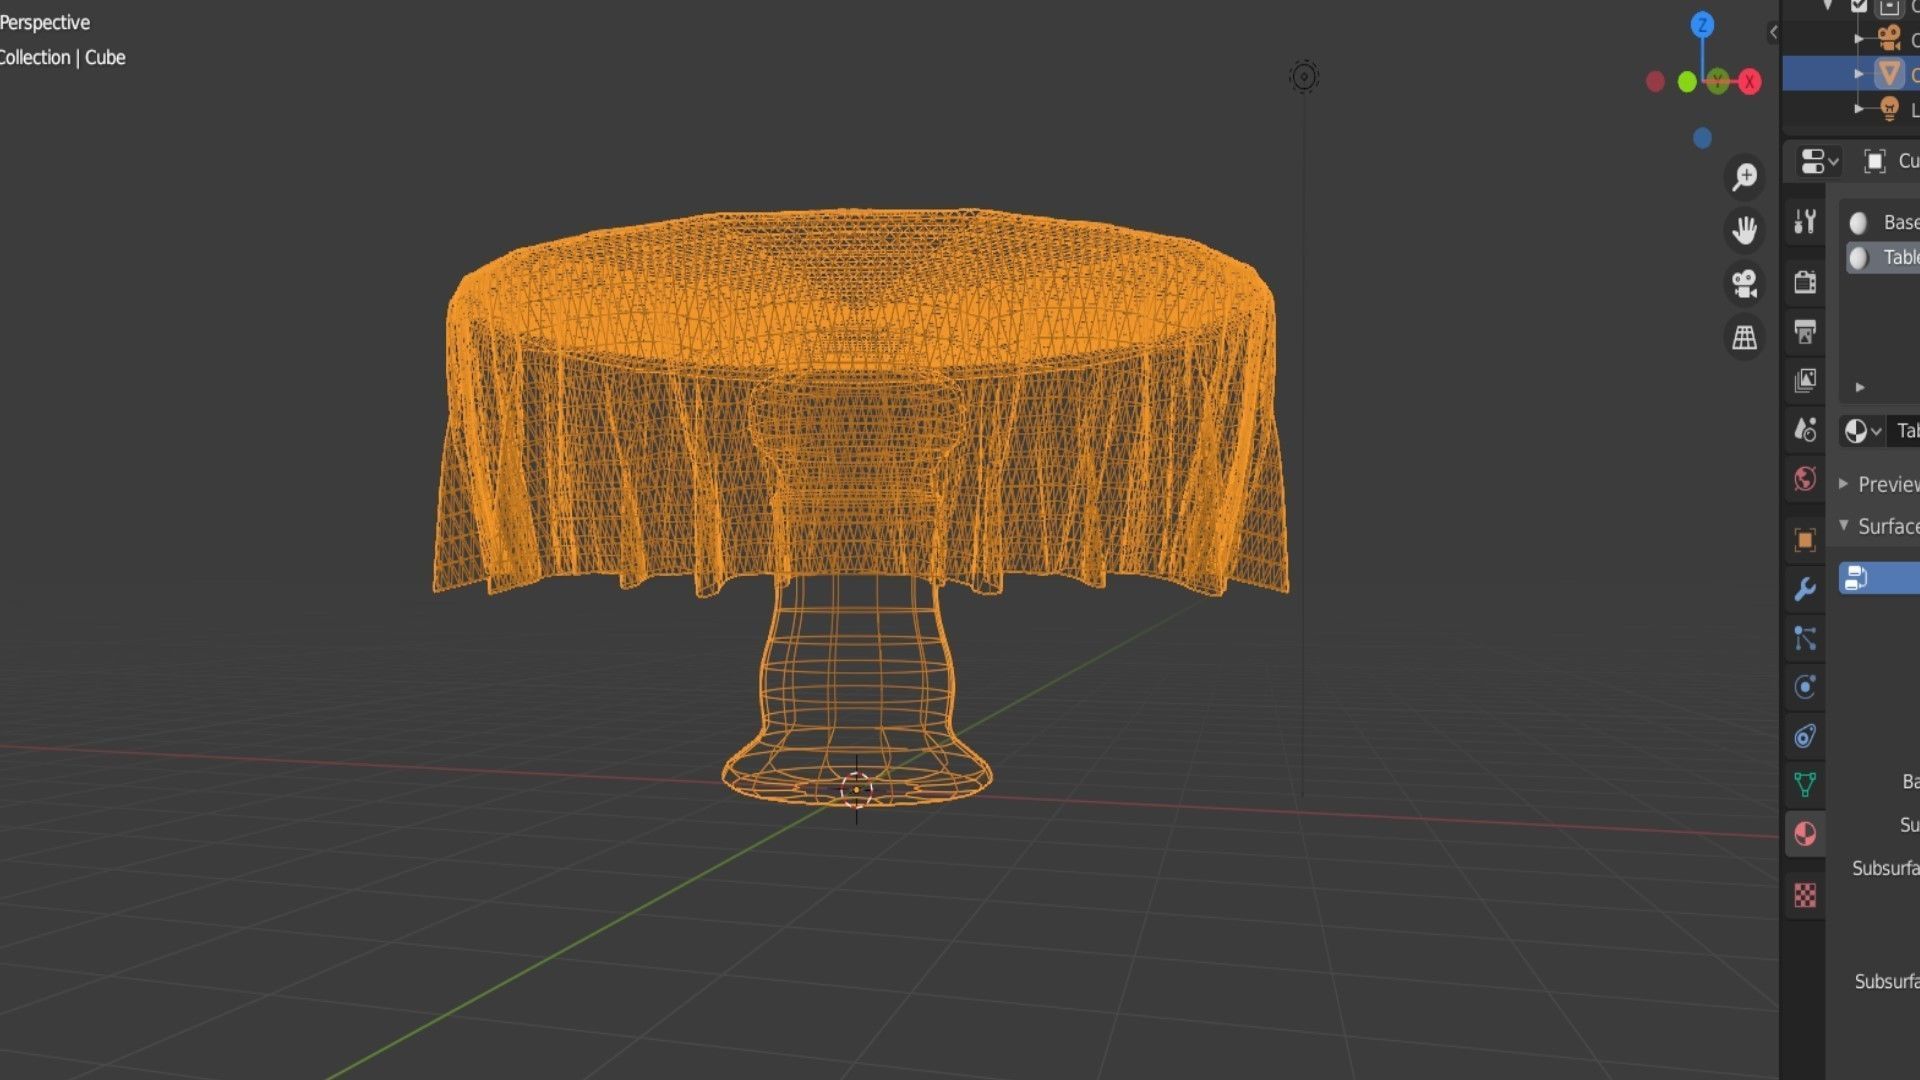Open the Physics properties tab
Screen dimensions: 1920x1080
coord(1805,687)
